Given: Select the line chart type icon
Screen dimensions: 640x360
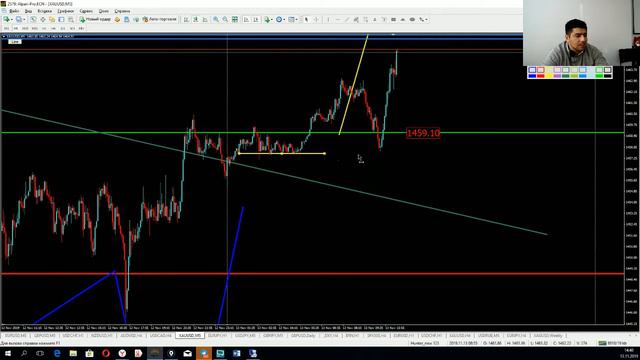Looking at the screenshot, I should coord(205,19).
